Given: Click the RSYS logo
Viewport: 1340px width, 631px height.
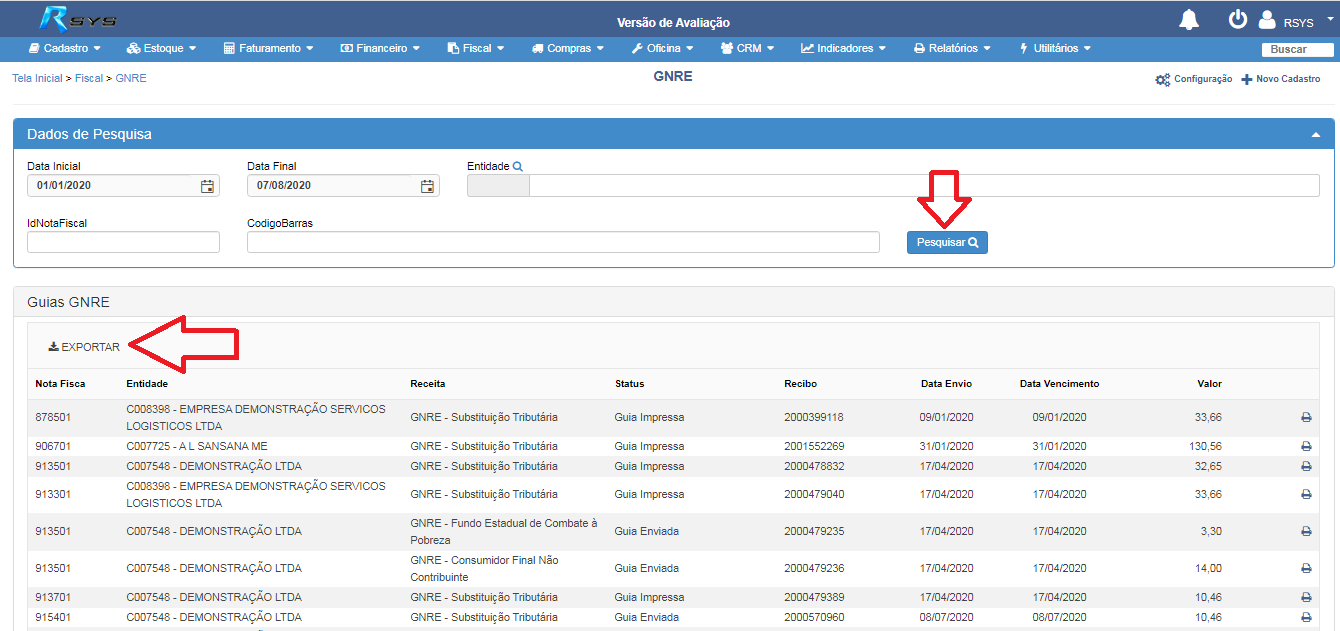Looking at the screenshot, I should coord(79,19).
